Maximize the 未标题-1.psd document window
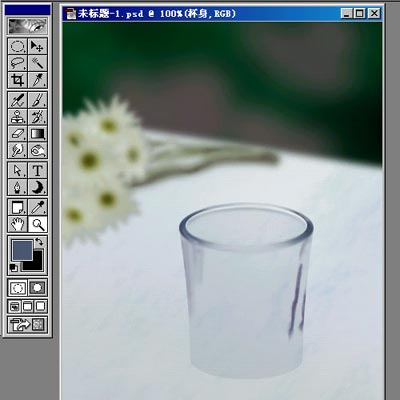 coord(360,14)
